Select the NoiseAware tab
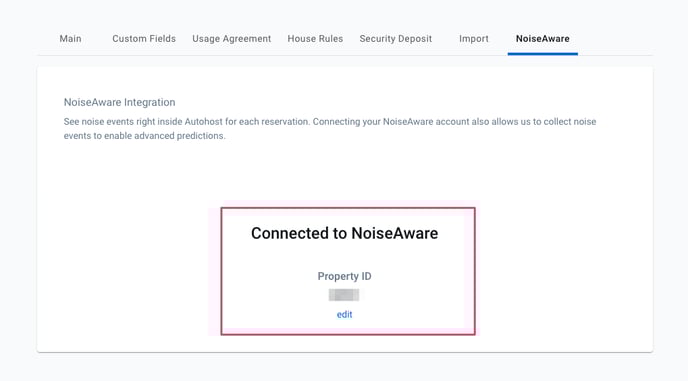 point(543,39)
